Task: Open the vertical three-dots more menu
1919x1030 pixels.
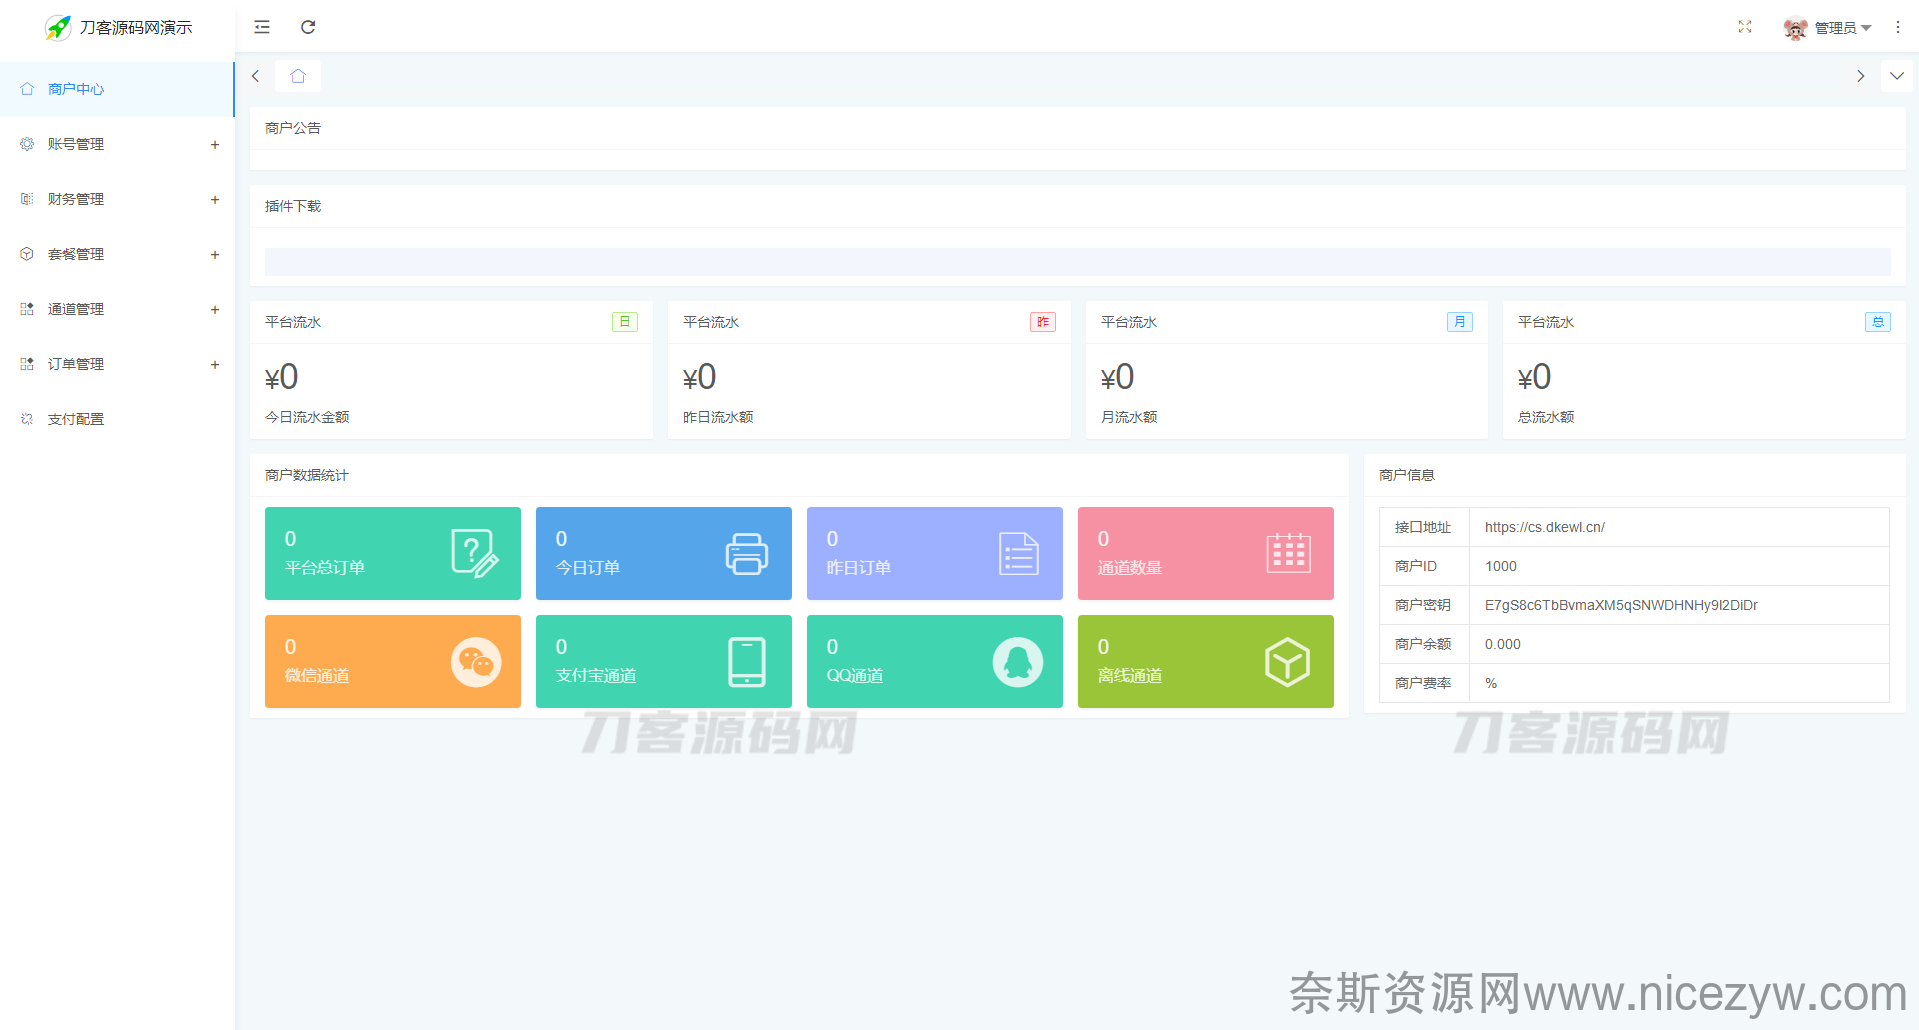Action: [1898, 28]
